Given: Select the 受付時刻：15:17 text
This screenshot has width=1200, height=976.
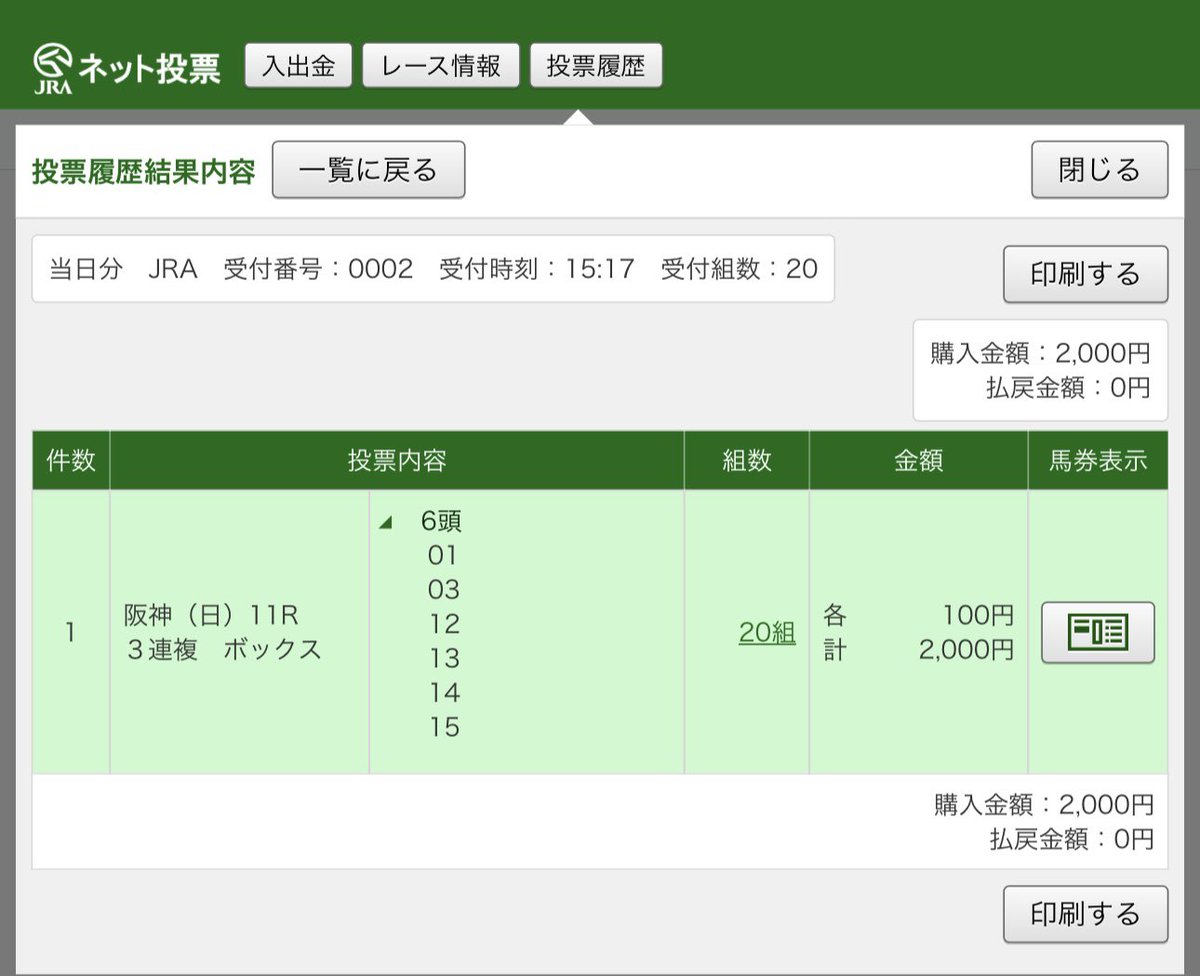Looking at the screenshot, I should [537, 269].
